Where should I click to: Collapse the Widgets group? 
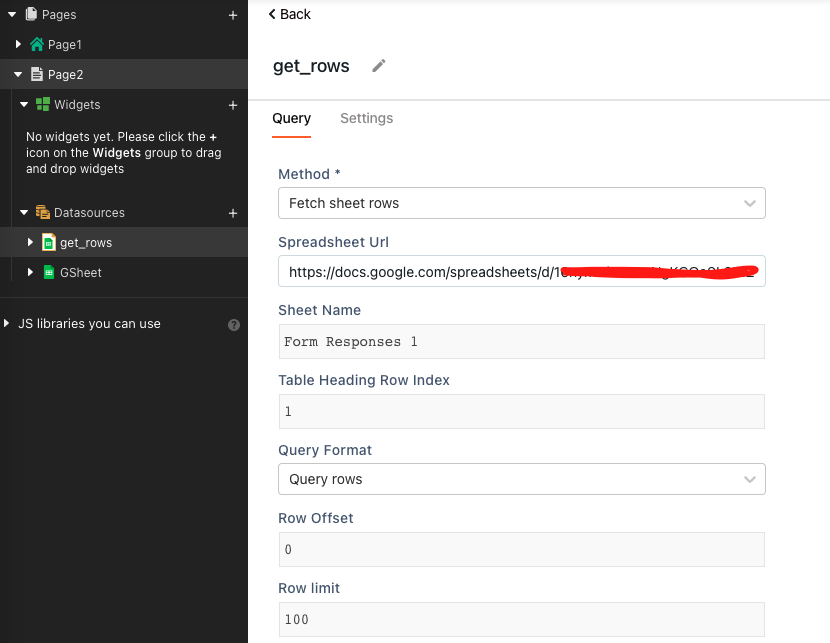tap(25, 105)
